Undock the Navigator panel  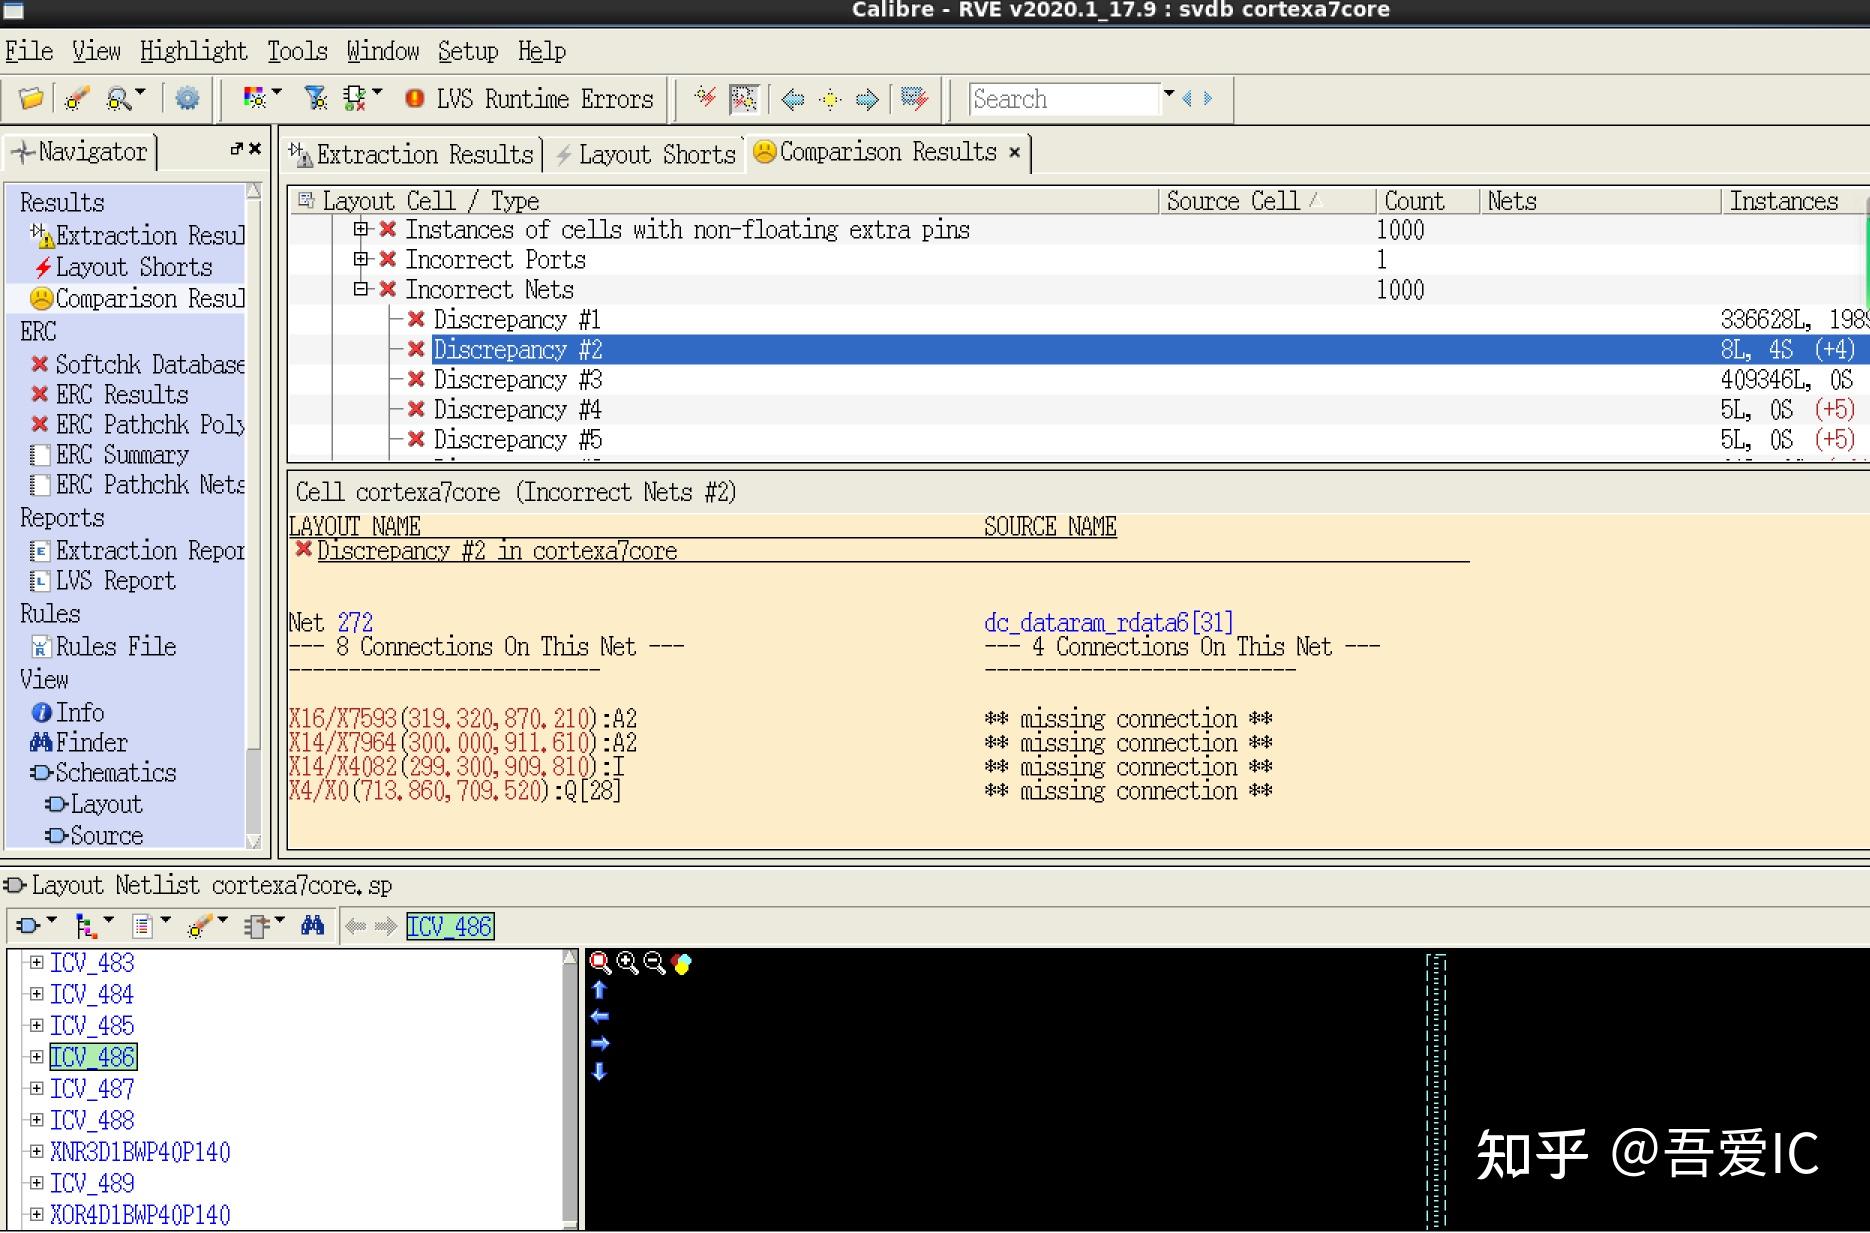coord(236,149)
